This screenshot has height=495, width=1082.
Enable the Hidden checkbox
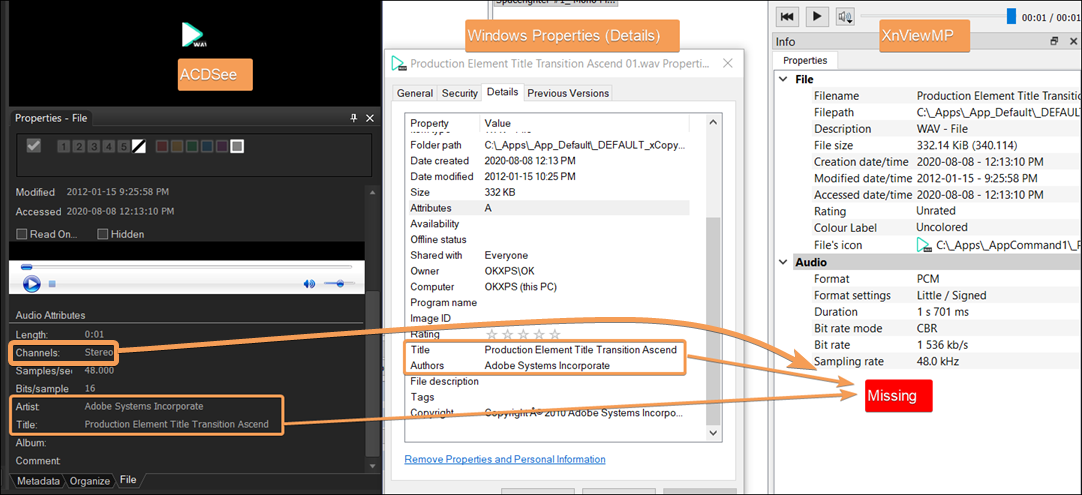(103, 234)
